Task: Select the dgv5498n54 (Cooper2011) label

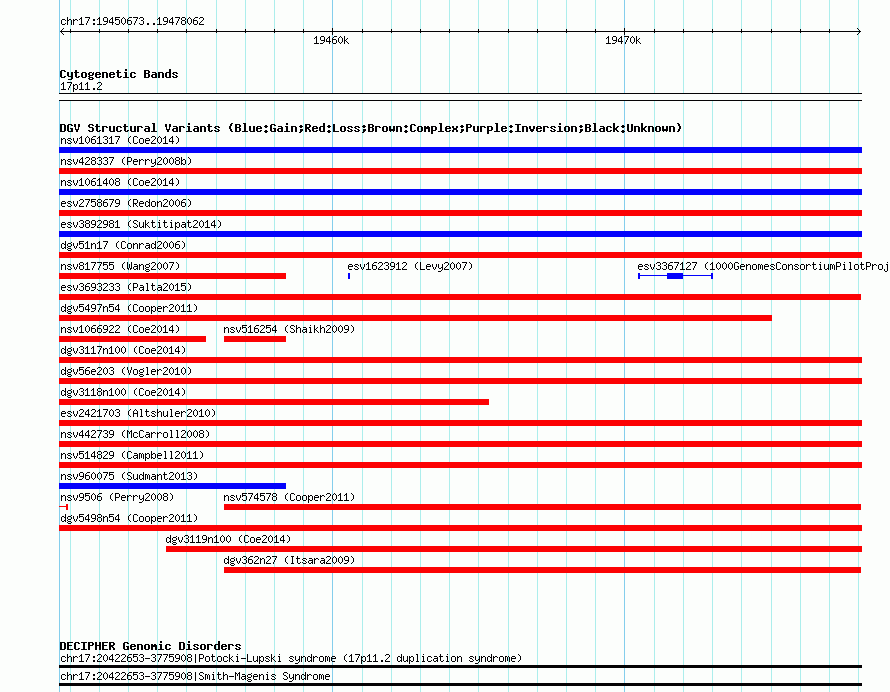Action: (129, 518)
